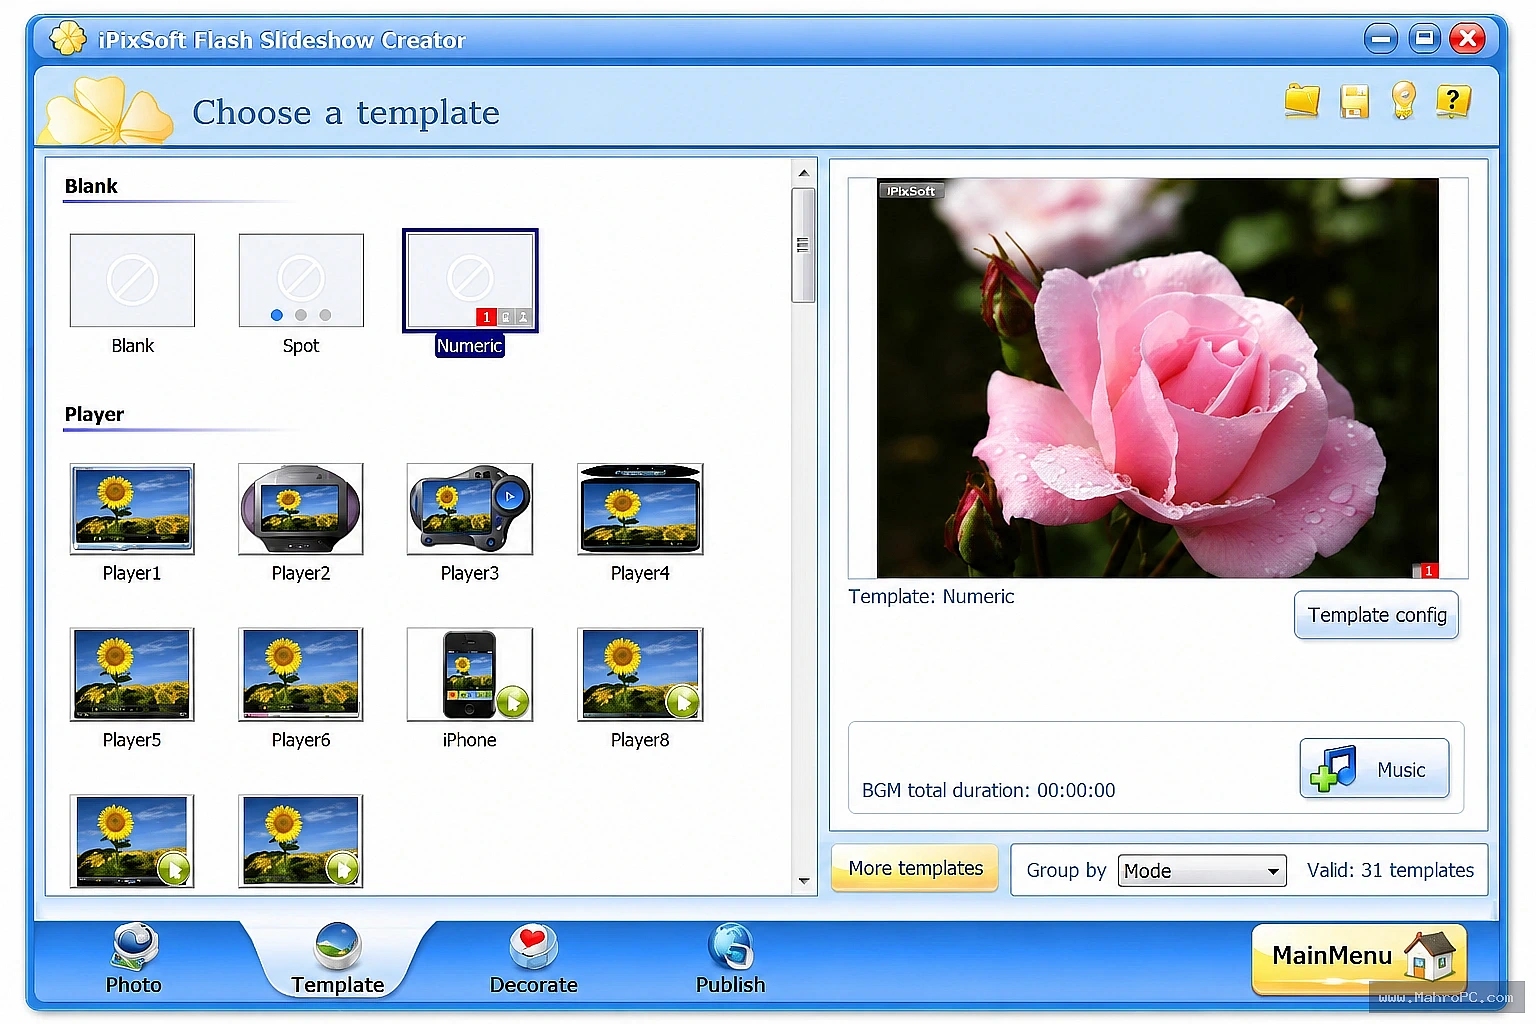
Task: Click the Numeric label under the thumbnail
Action: click(x=470, y=346)
